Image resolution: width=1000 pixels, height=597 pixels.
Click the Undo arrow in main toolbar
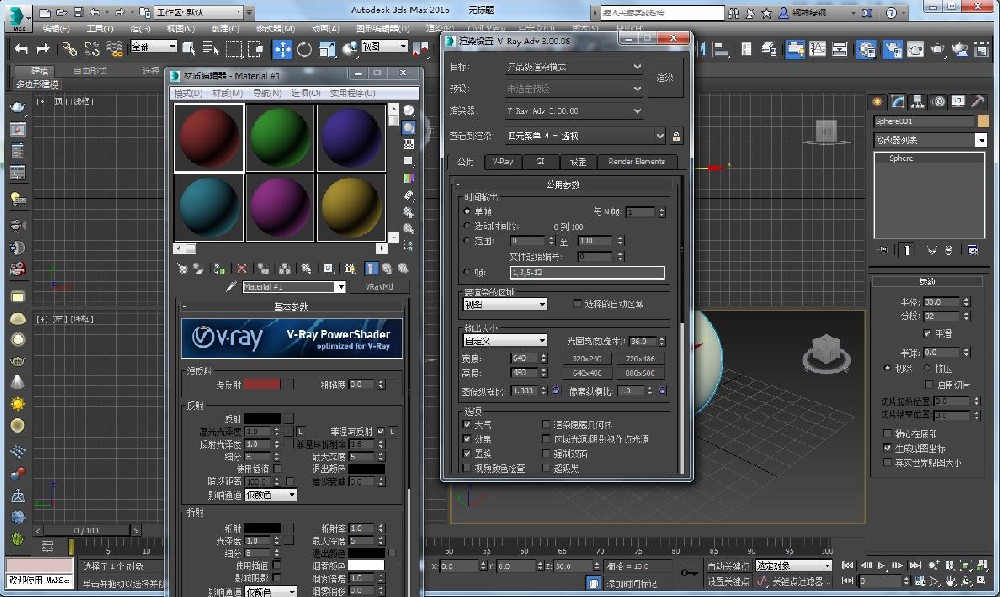21,48
